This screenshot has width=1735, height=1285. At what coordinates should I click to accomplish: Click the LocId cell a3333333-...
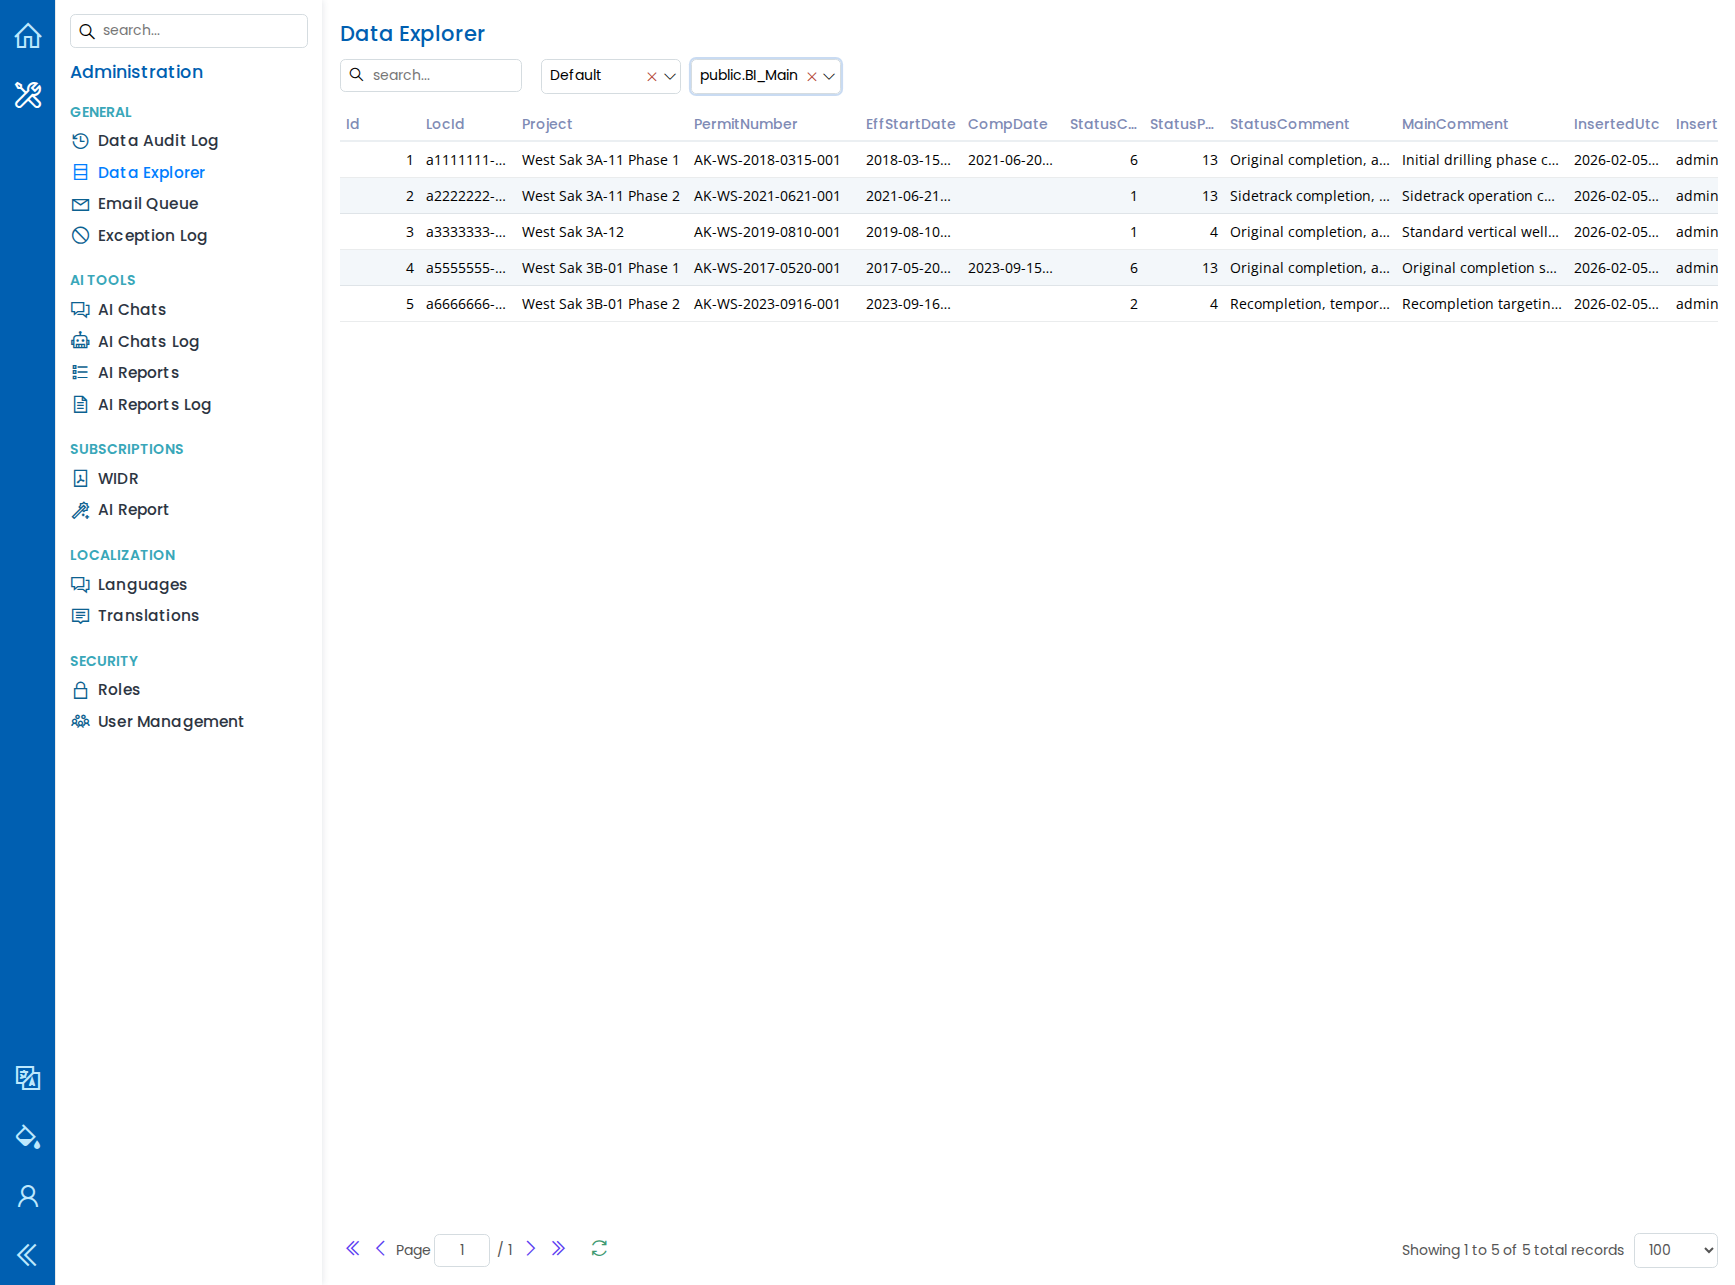pos(466,232)
